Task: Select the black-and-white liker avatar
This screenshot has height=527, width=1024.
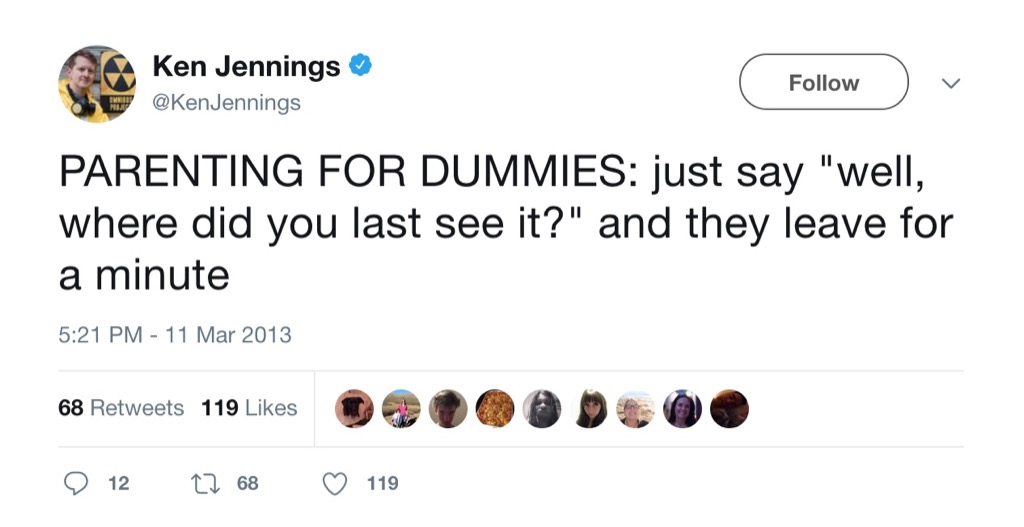Action: [x=542, y=408]
